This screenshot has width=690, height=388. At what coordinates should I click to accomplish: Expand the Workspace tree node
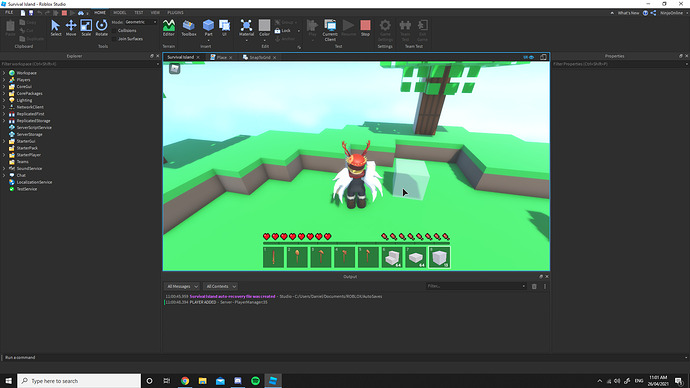tap(4, 73)
